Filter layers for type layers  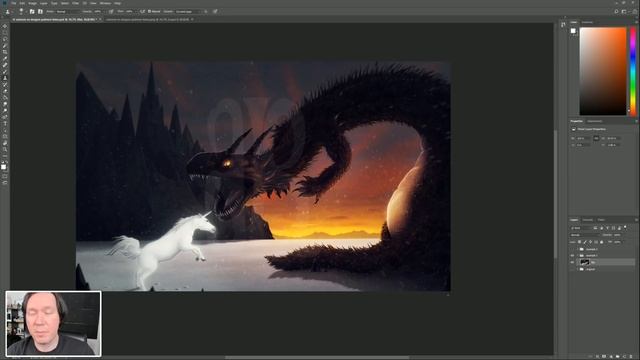(607, 228)
